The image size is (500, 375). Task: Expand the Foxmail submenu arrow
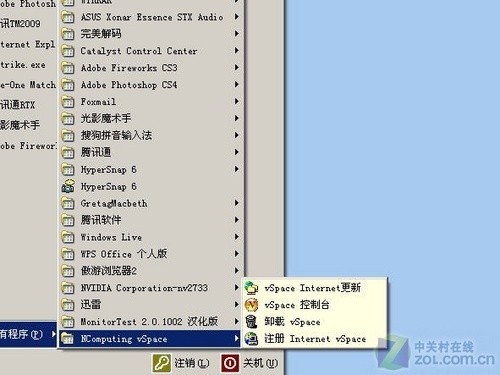[x=236, y=101]
